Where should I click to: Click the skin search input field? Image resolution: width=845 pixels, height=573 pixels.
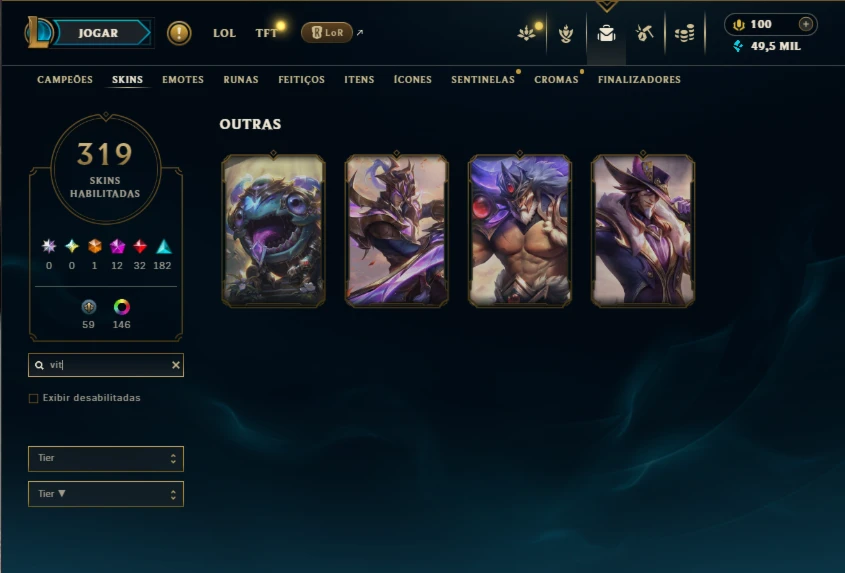pos(106,365)
